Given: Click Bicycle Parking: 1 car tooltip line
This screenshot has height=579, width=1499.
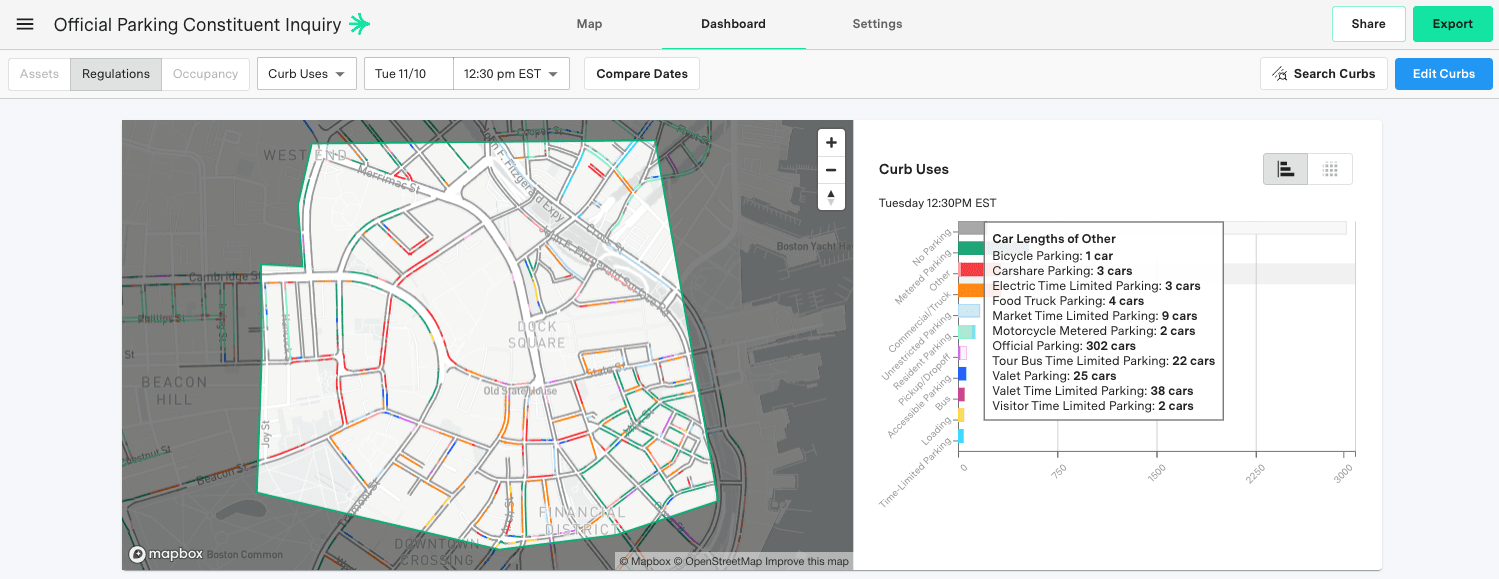Looking at the screenshot, I should point(1052,256).
